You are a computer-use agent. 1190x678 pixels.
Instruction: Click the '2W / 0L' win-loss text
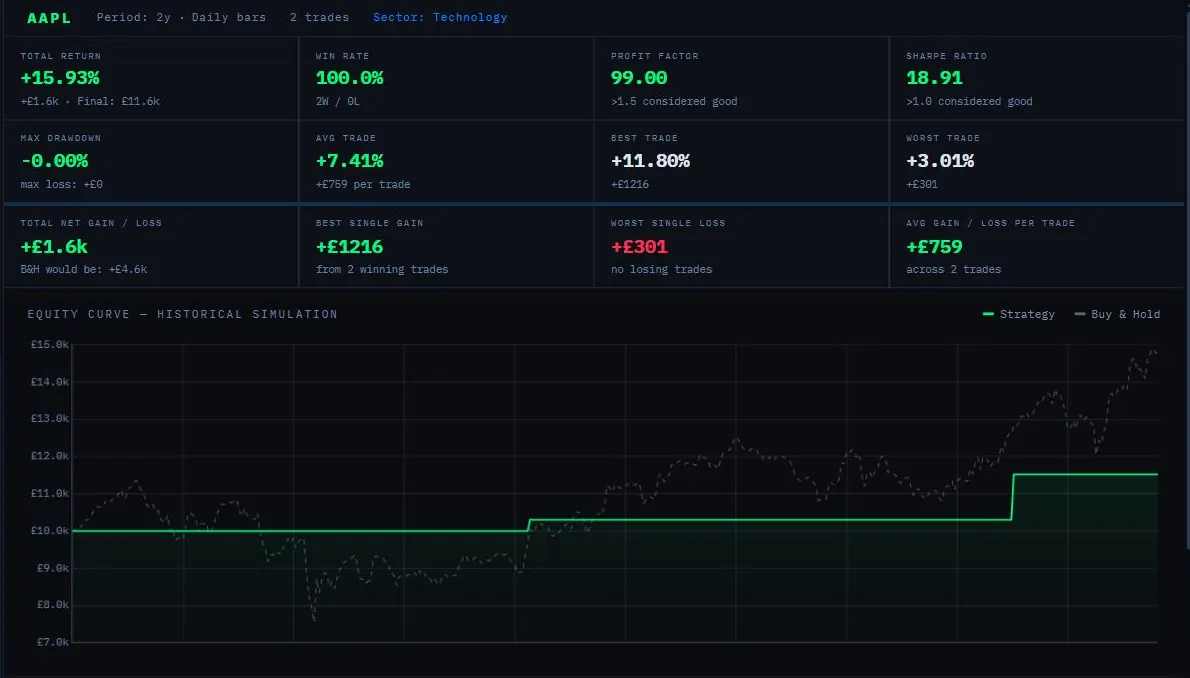338,101
